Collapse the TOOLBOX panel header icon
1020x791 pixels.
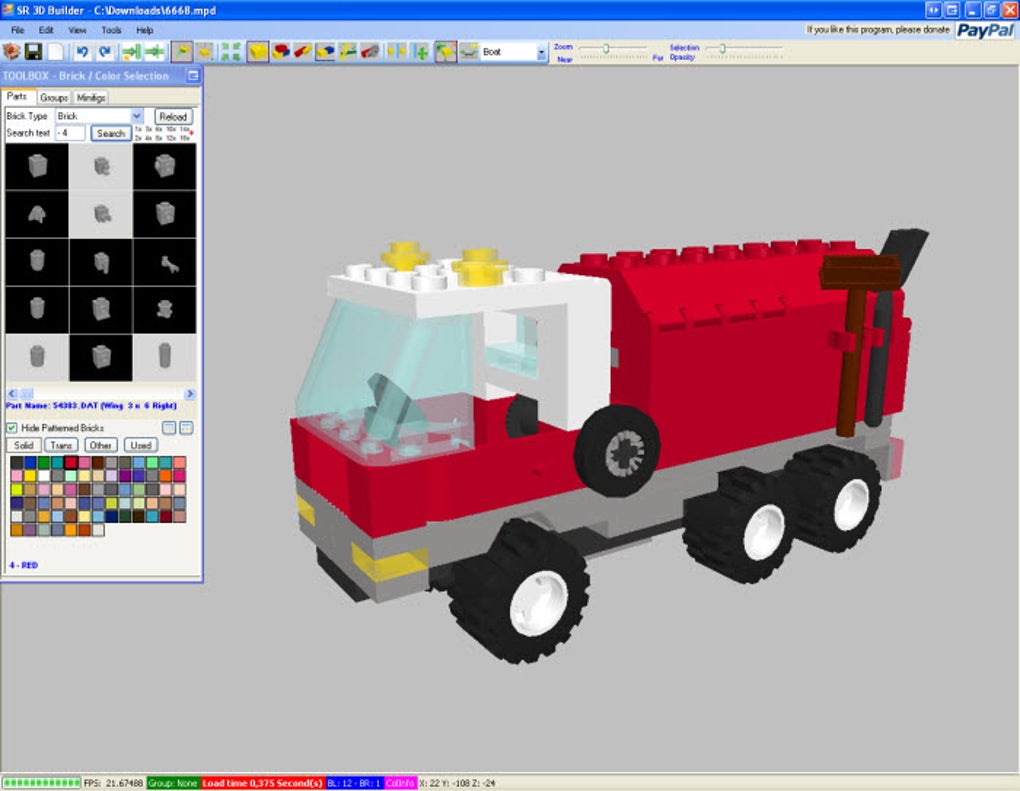coord(193,76)
